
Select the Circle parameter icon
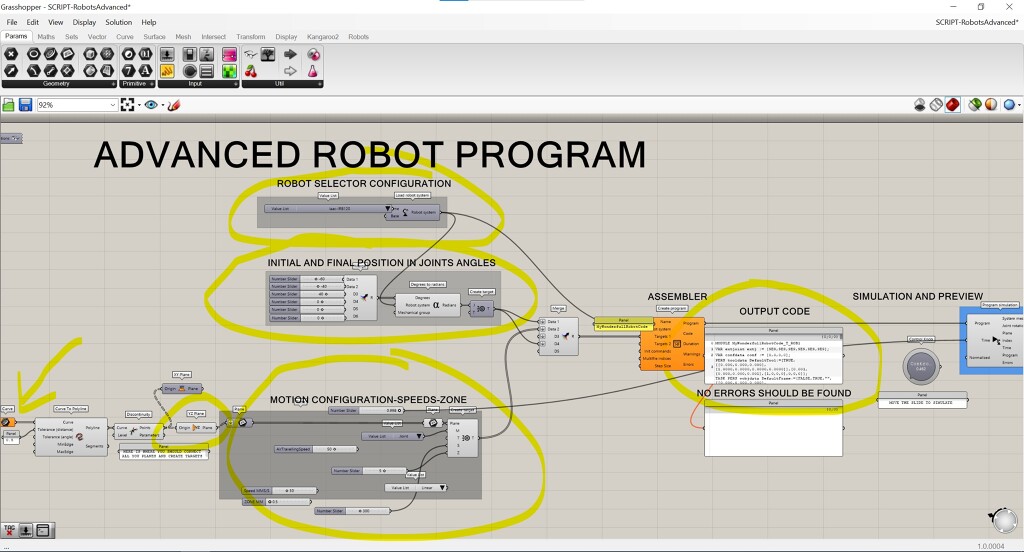pyautogui.click(x=33, y=54)
